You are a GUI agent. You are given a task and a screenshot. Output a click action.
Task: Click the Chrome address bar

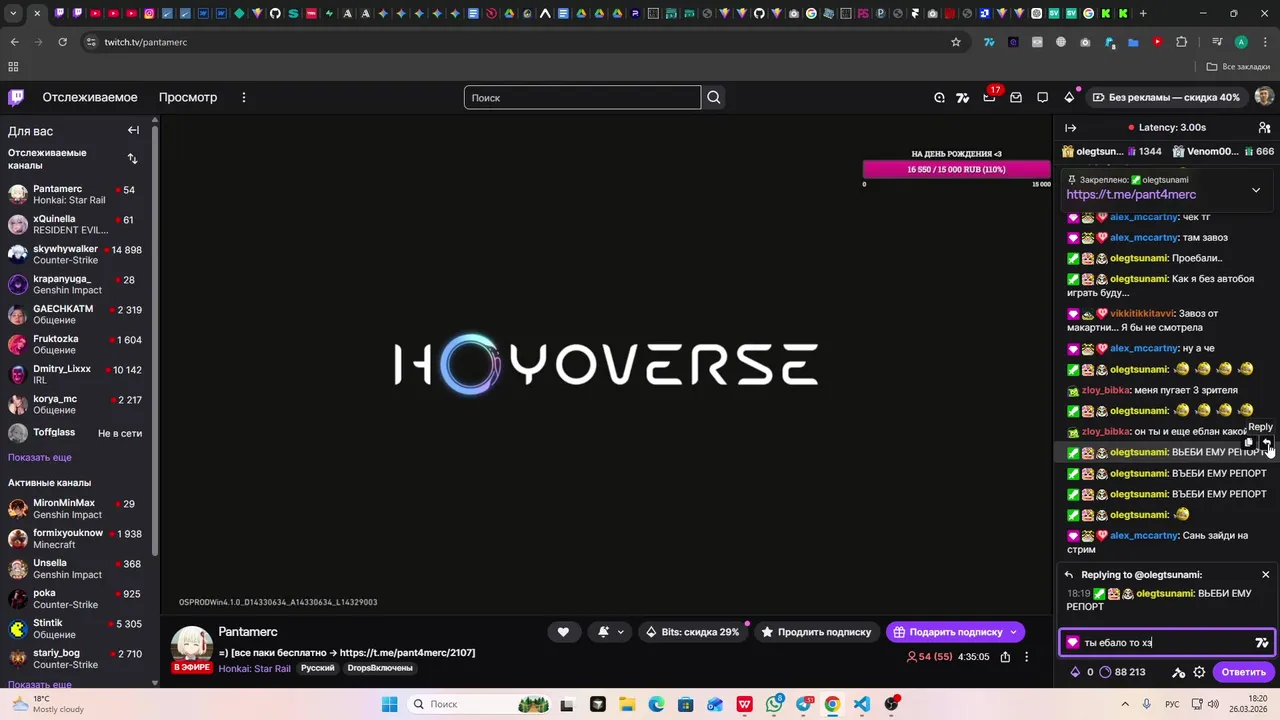[520, 42]
